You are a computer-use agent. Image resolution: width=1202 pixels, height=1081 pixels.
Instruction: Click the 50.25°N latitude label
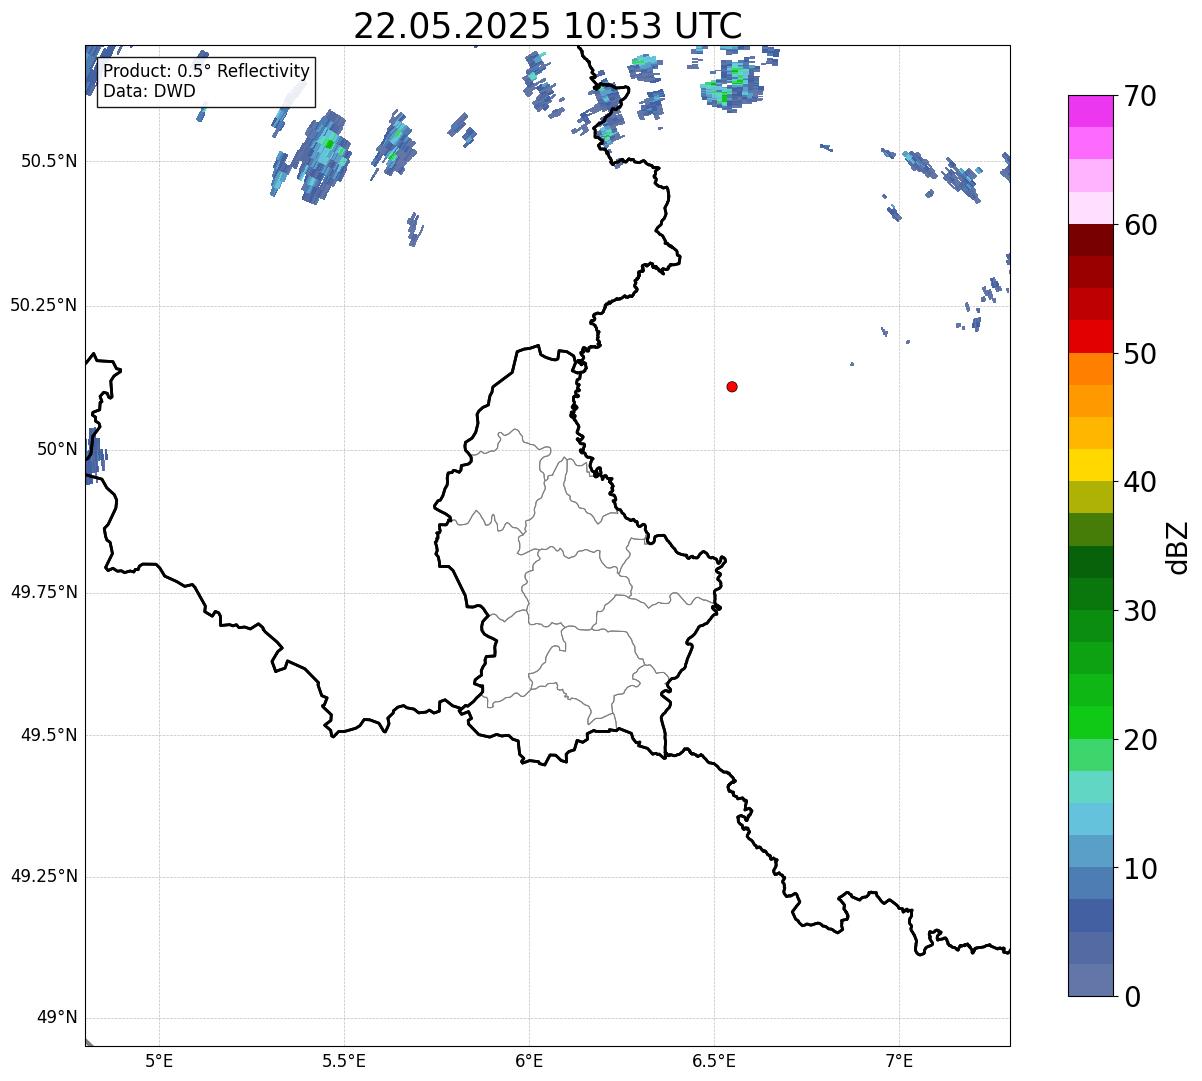(43, 305)
